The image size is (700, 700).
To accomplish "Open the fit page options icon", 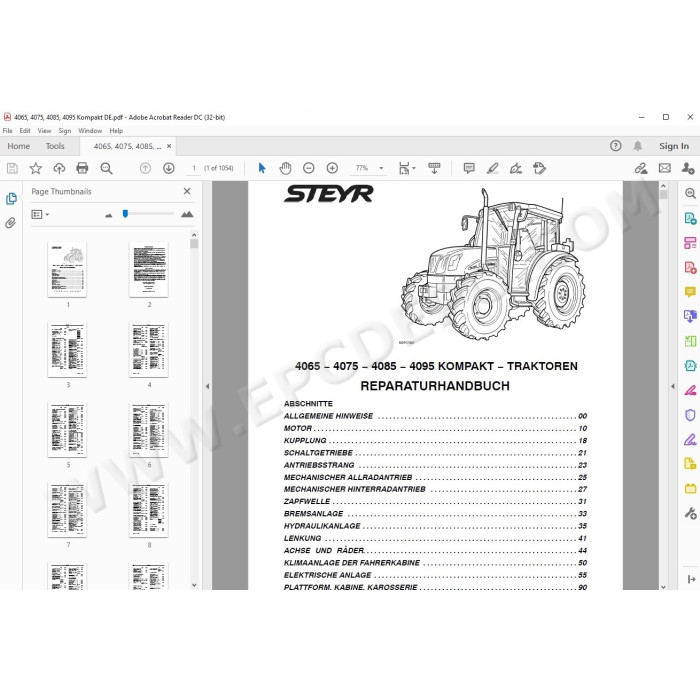I will [406, 168].
